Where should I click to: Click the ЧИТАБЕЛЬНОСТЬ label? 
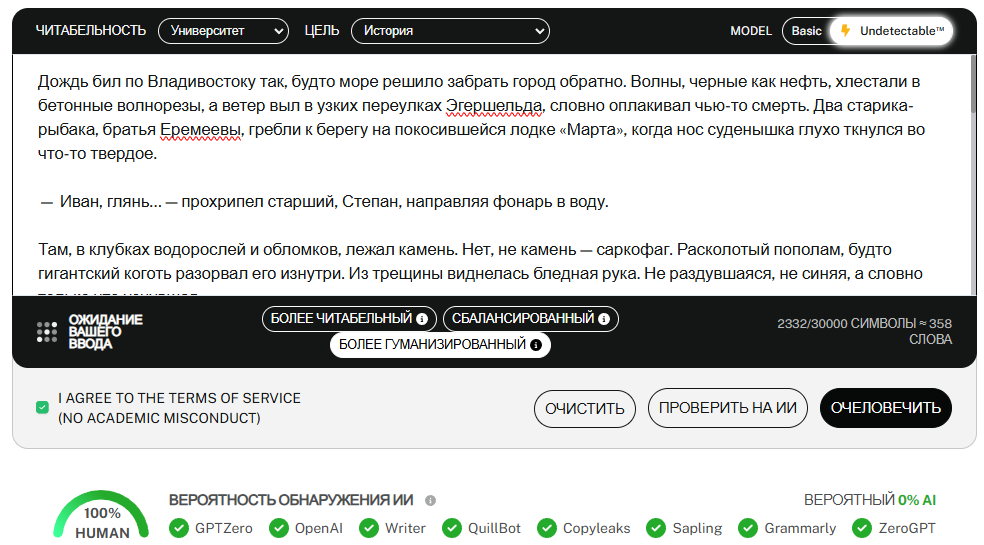click(x=90, y=30)
